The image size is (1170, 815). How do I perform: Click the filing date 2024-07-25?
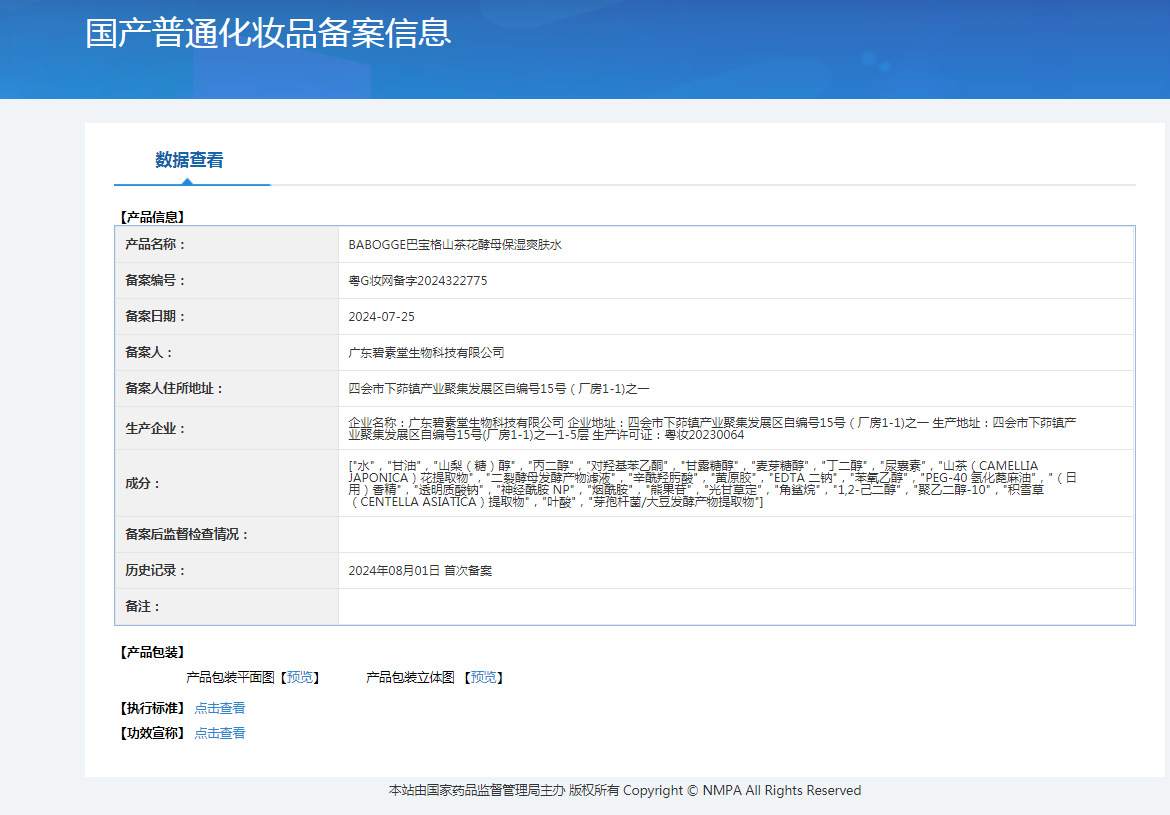381,317
